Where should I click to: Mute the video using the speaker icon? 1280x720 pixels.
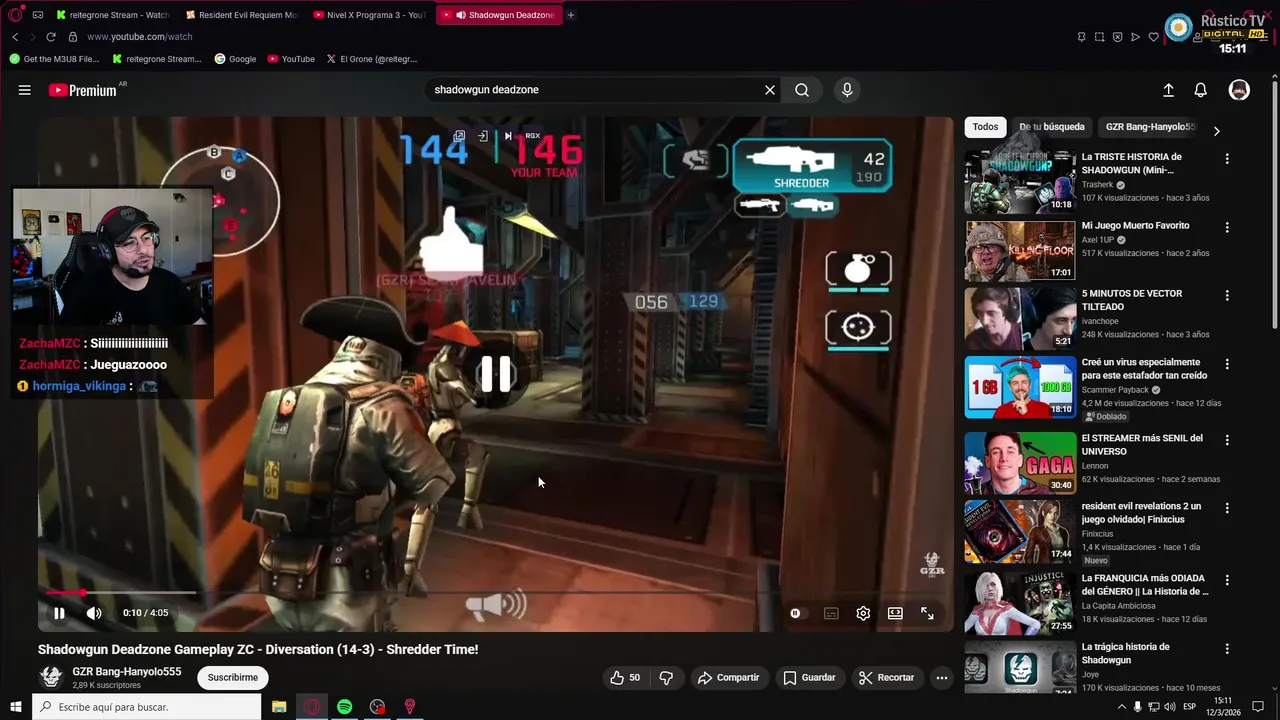pos(94,613)
